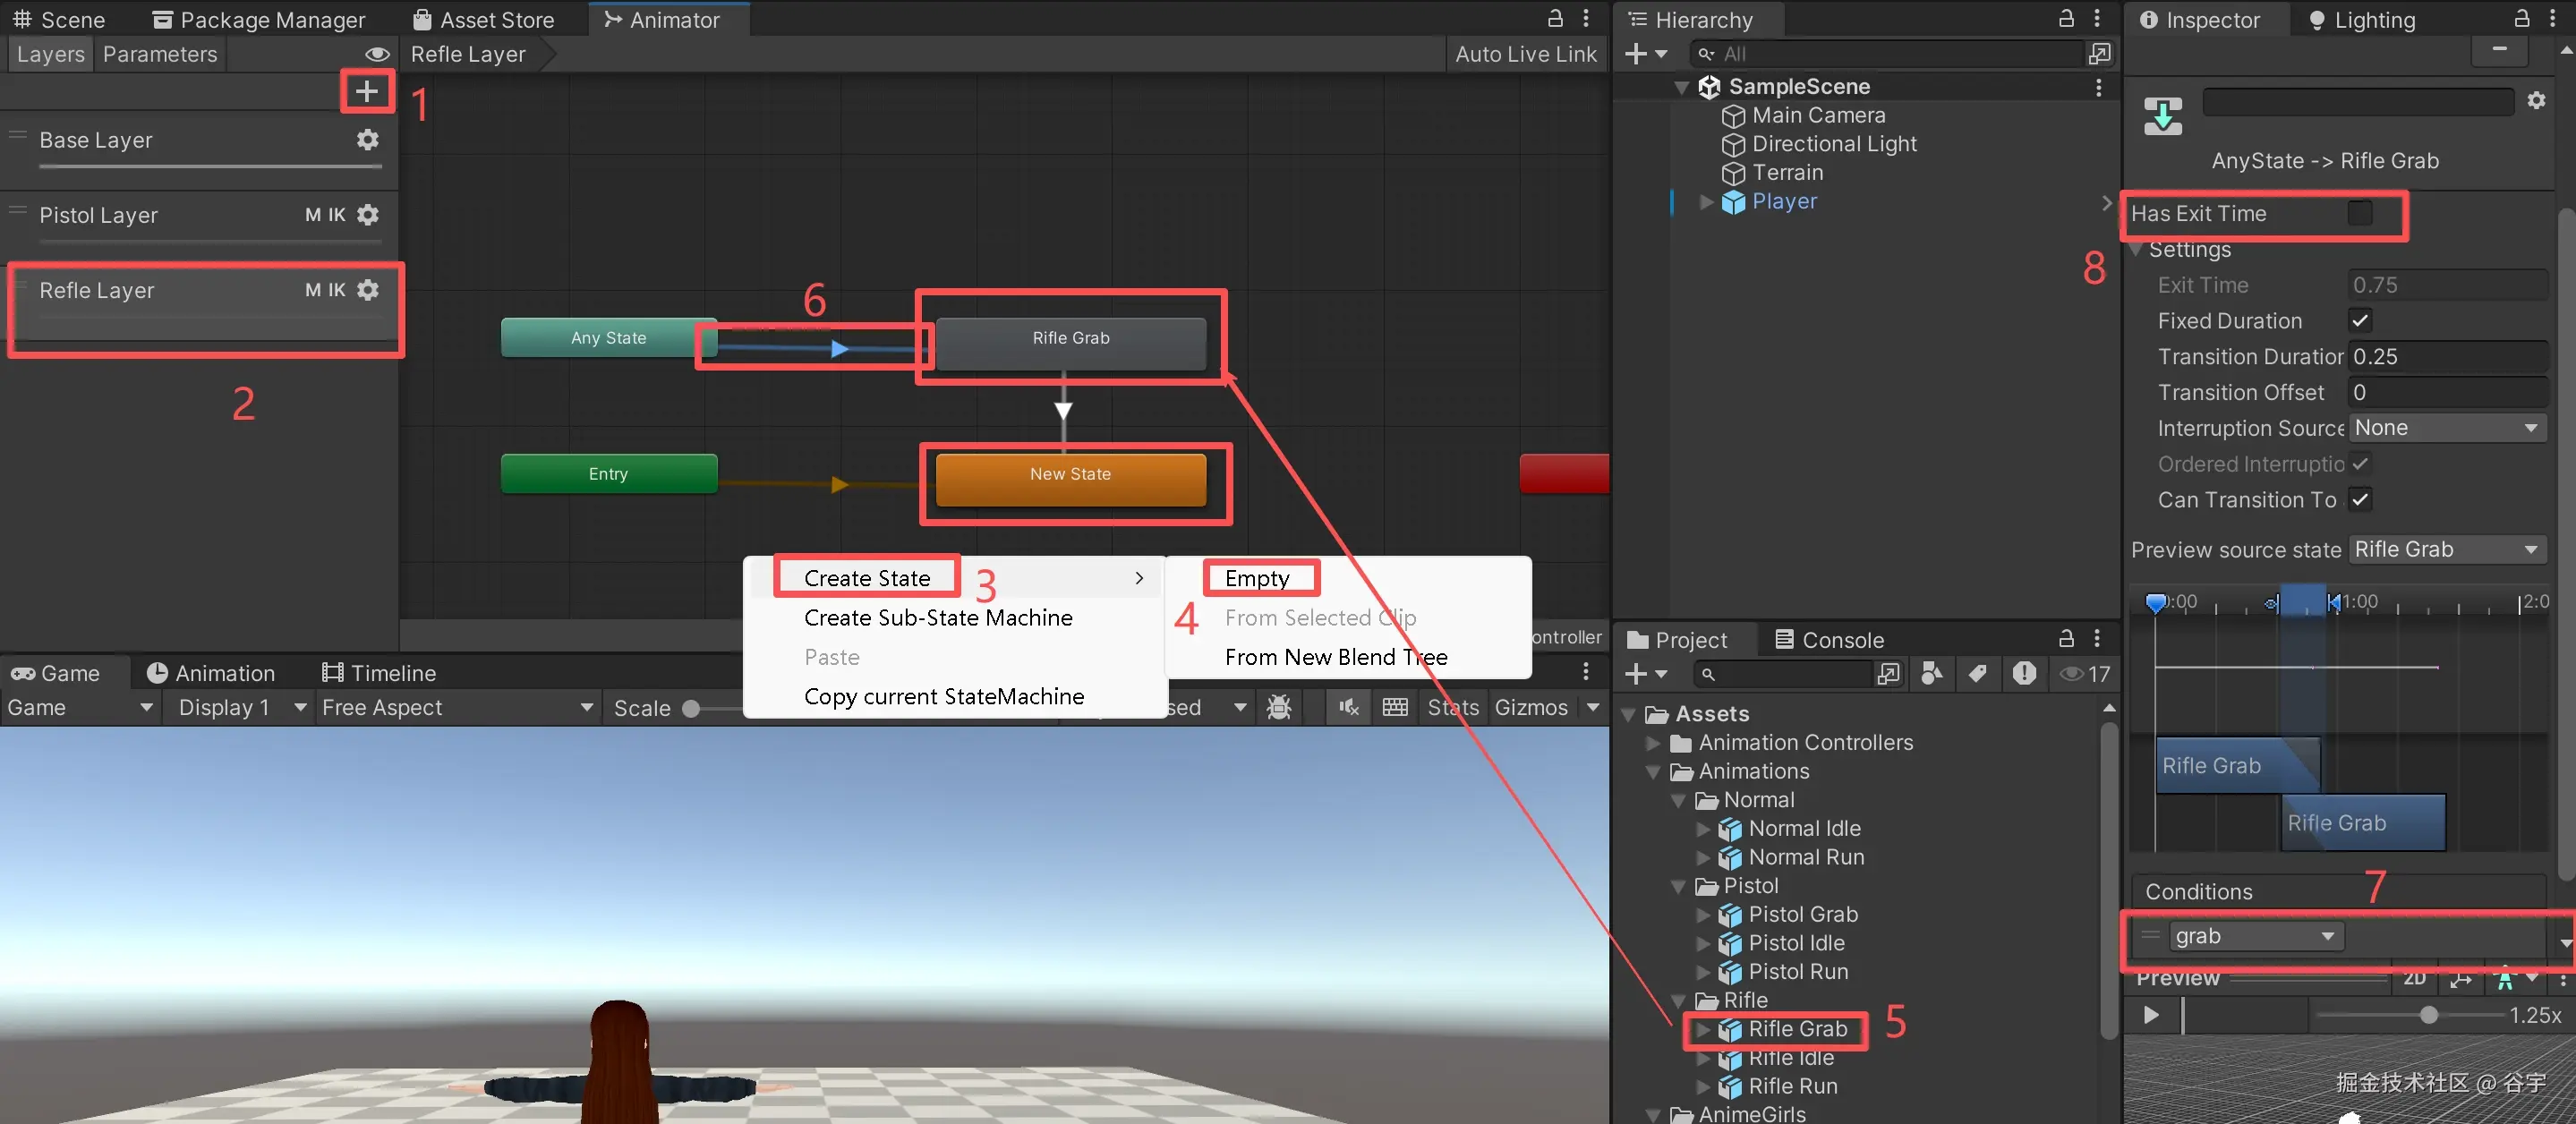Uncheck the Fixed Duration checkbox
Image resolution: width=2576 pixels, height=1124 pixels.
click(x=2360, y=321)
